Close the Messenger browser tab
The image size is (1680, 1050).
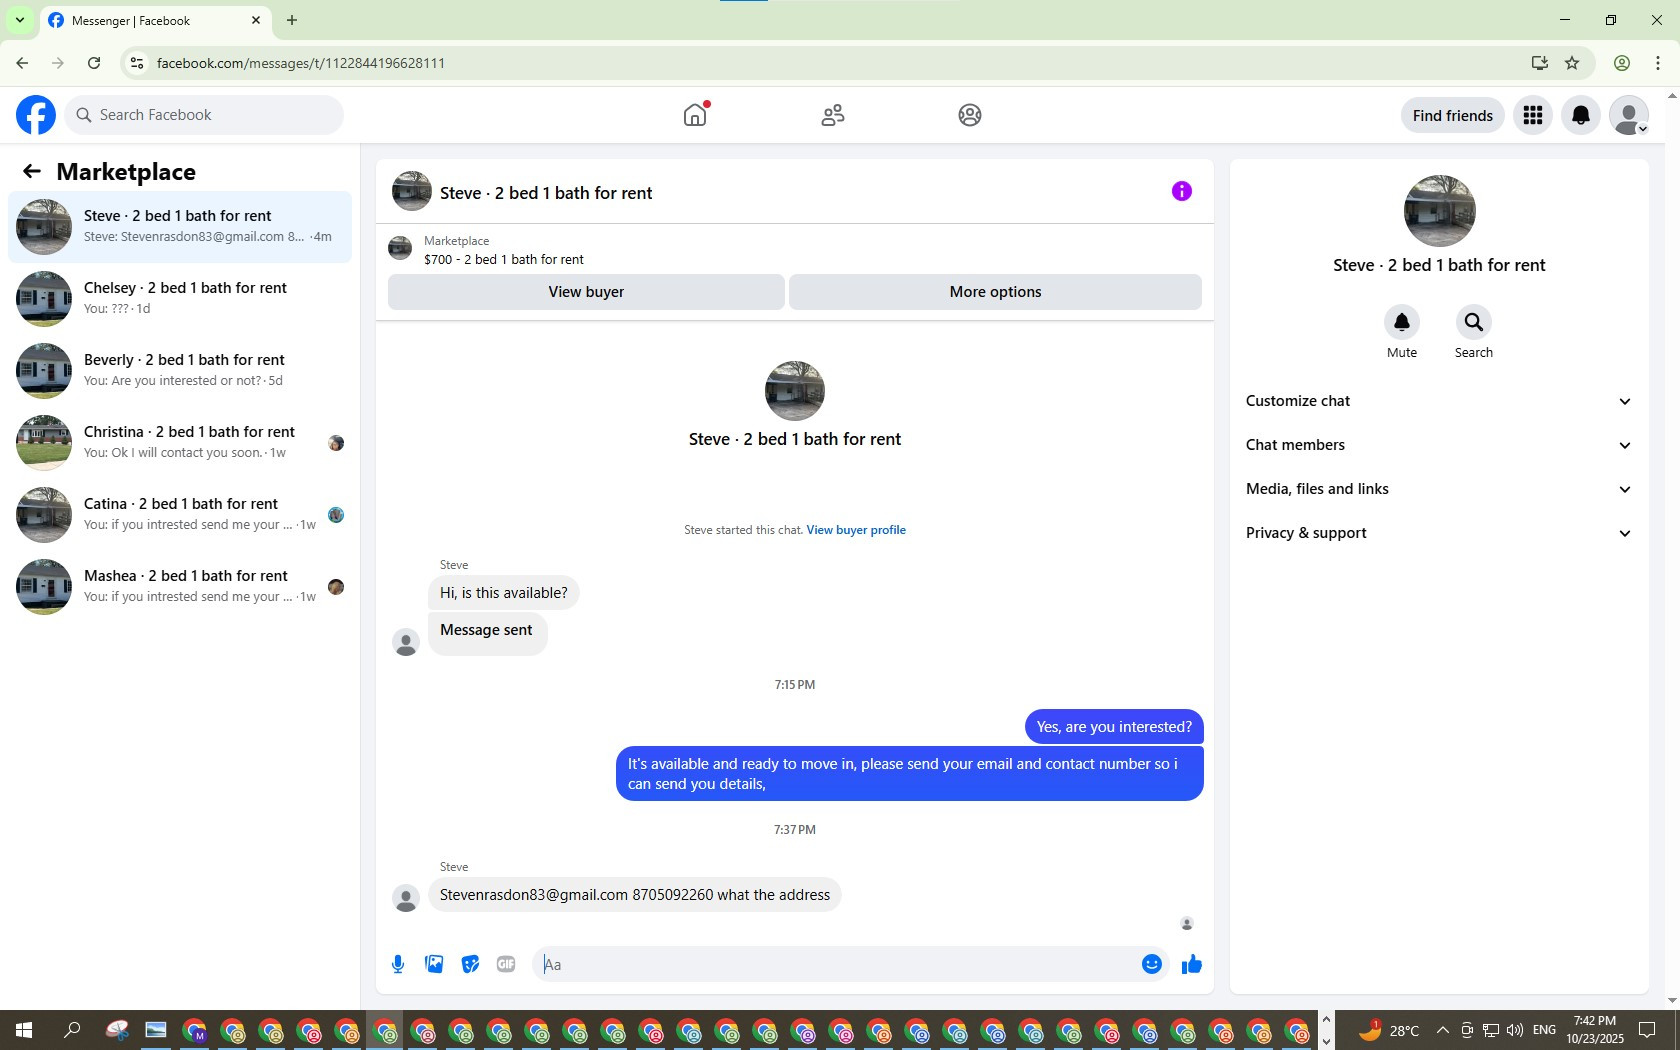tap(256, 20)
